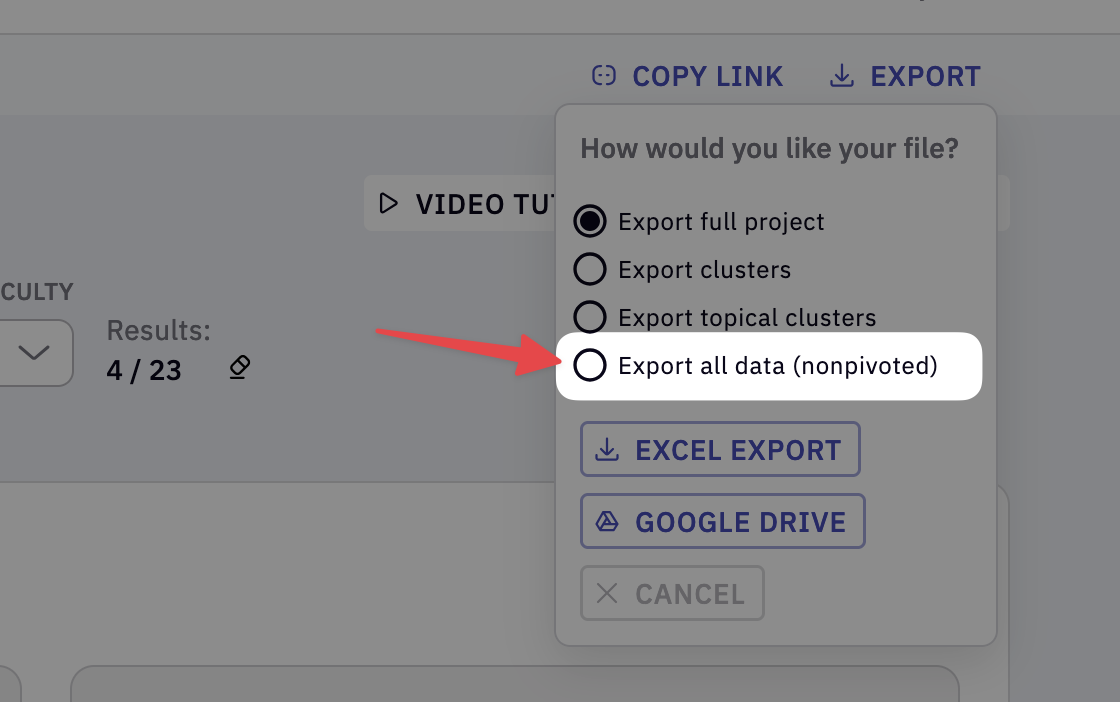The width and height of the screenshot is (1120, 702).
Task: Click the Export download arrow icon
Action: coord(841,75)
